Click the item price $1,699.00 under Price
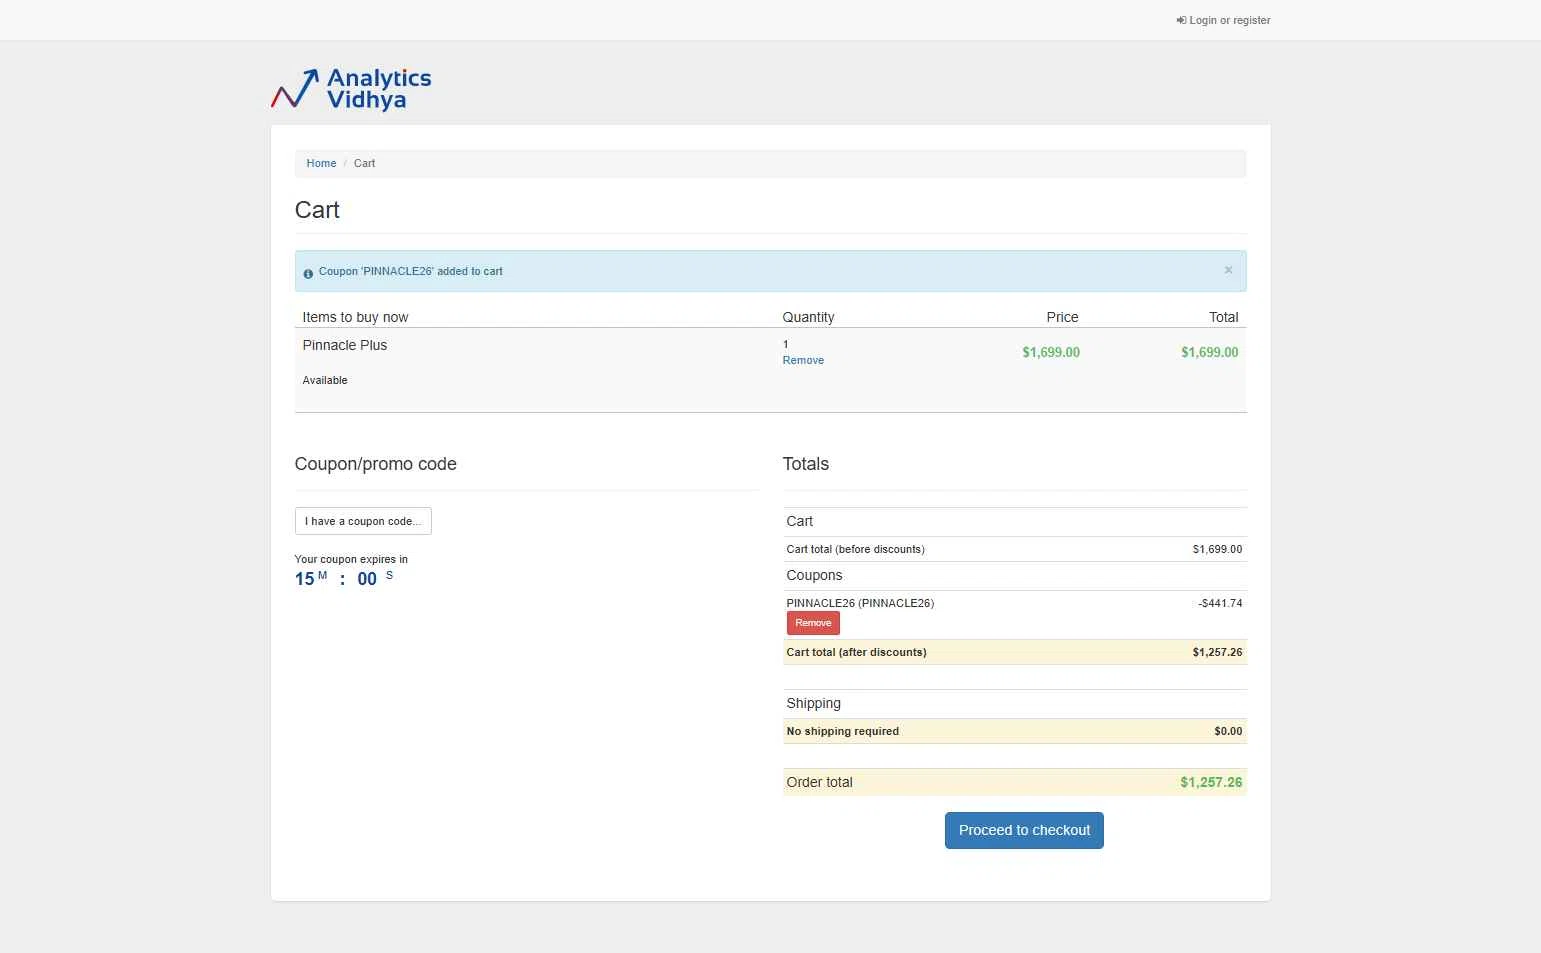 pyautogui.click(x=1051, y=352)
